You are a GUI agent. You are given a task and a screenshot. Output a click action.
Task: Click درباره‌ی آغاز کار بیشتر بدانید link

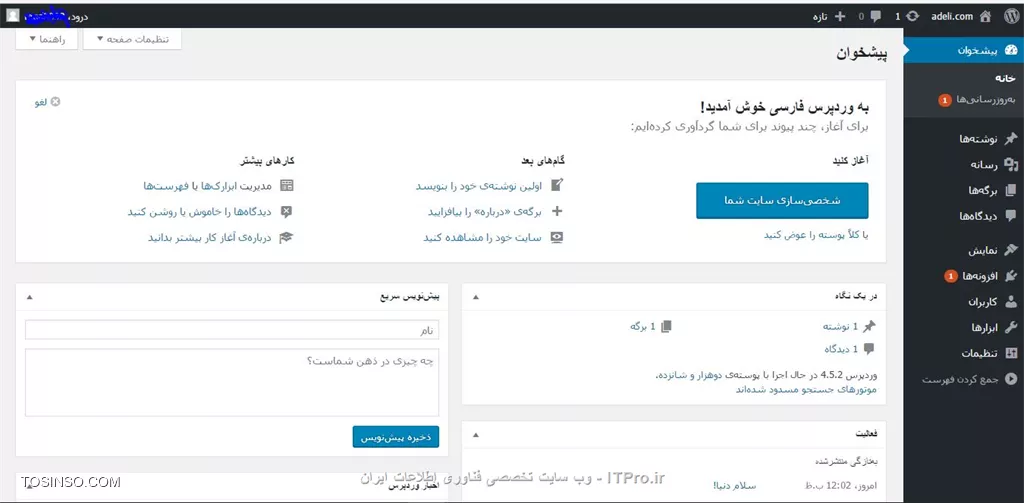209,238
